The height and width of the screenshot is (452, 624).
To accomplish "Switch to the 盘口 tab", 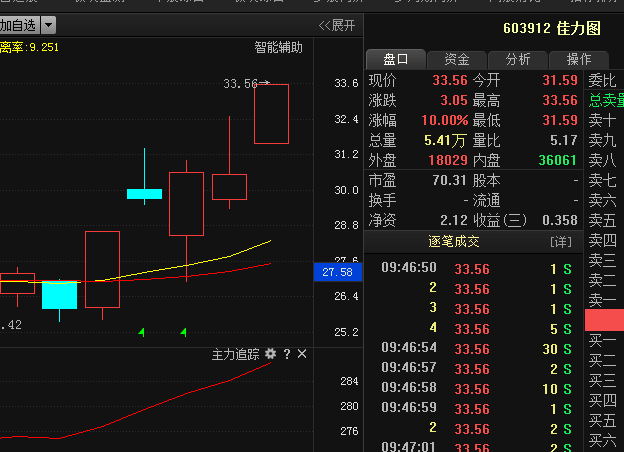I will [396, 59].
